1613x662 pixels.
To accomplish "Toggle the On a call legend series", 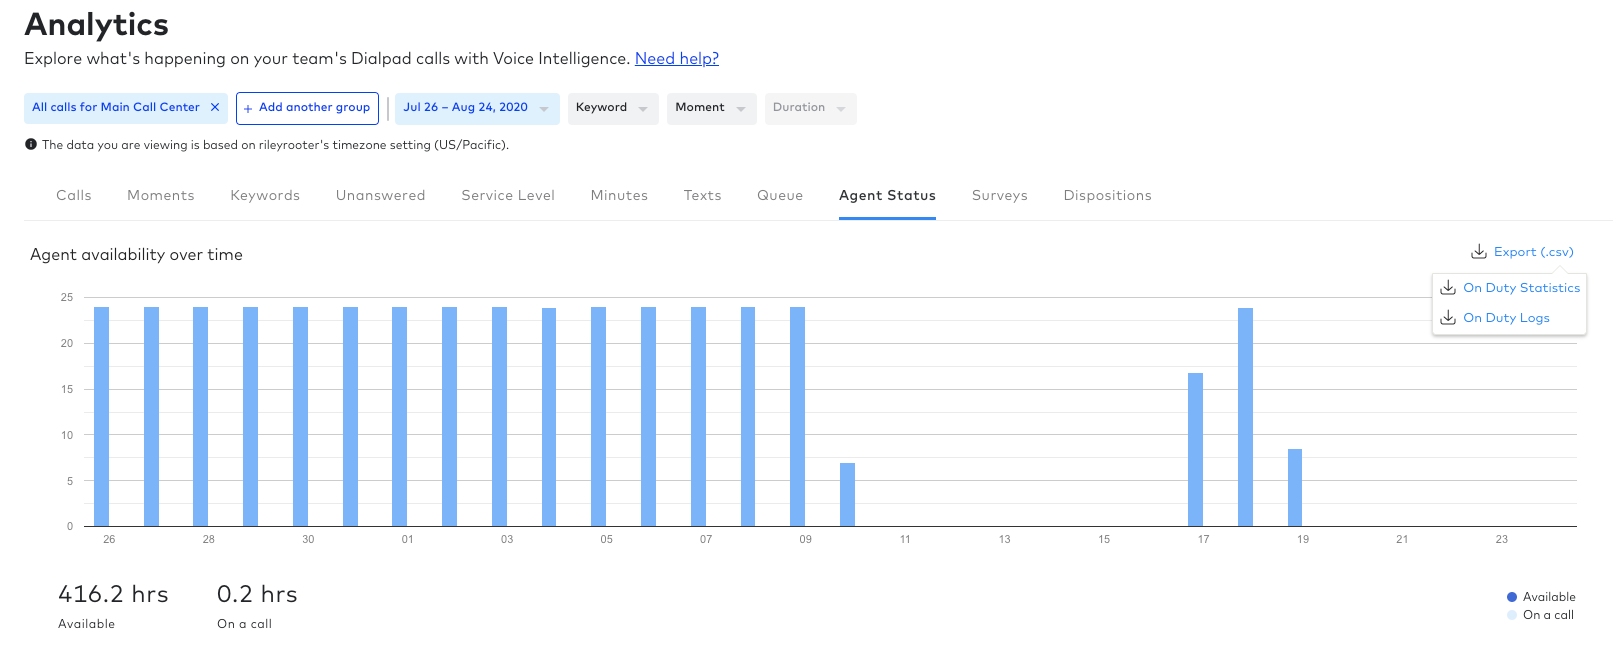I will [x=1540, y=615].
